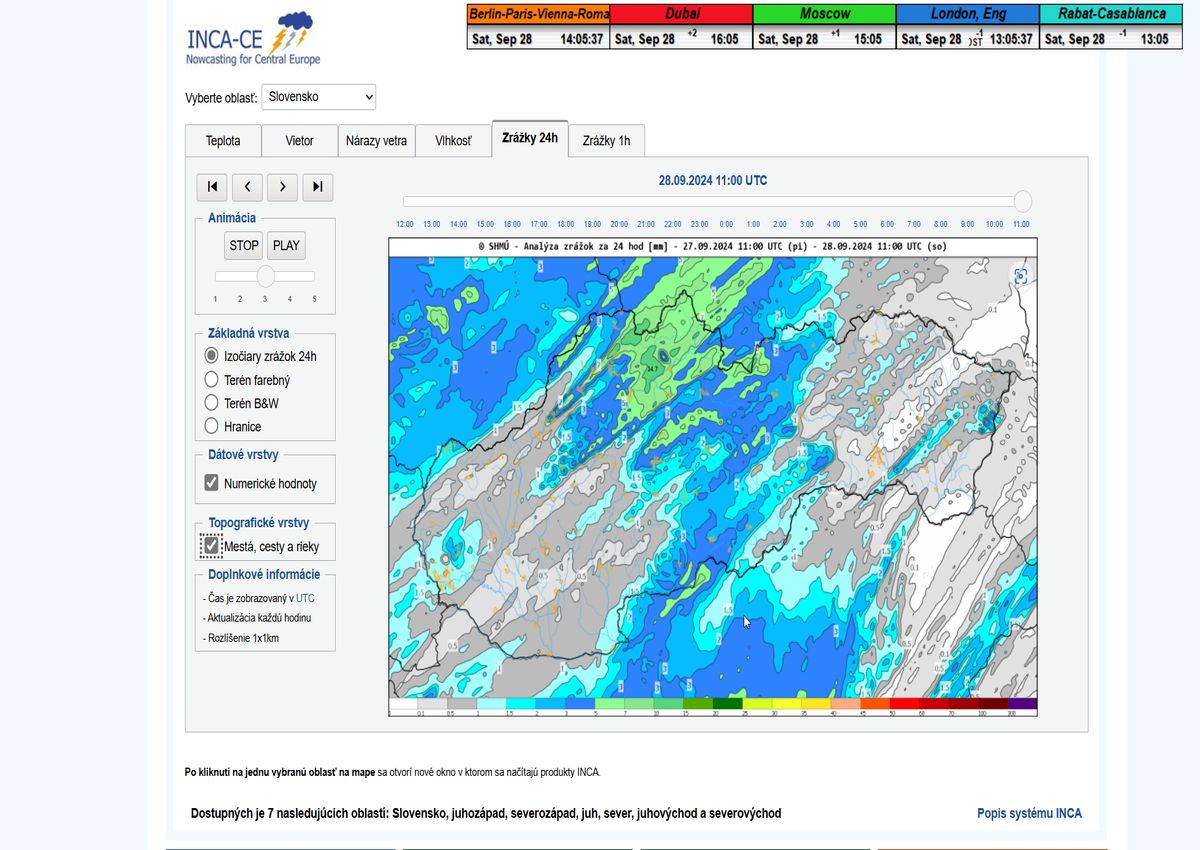Jump to the last animation frame
Viewport: 1200px width, 850px height.
point(317,187)
